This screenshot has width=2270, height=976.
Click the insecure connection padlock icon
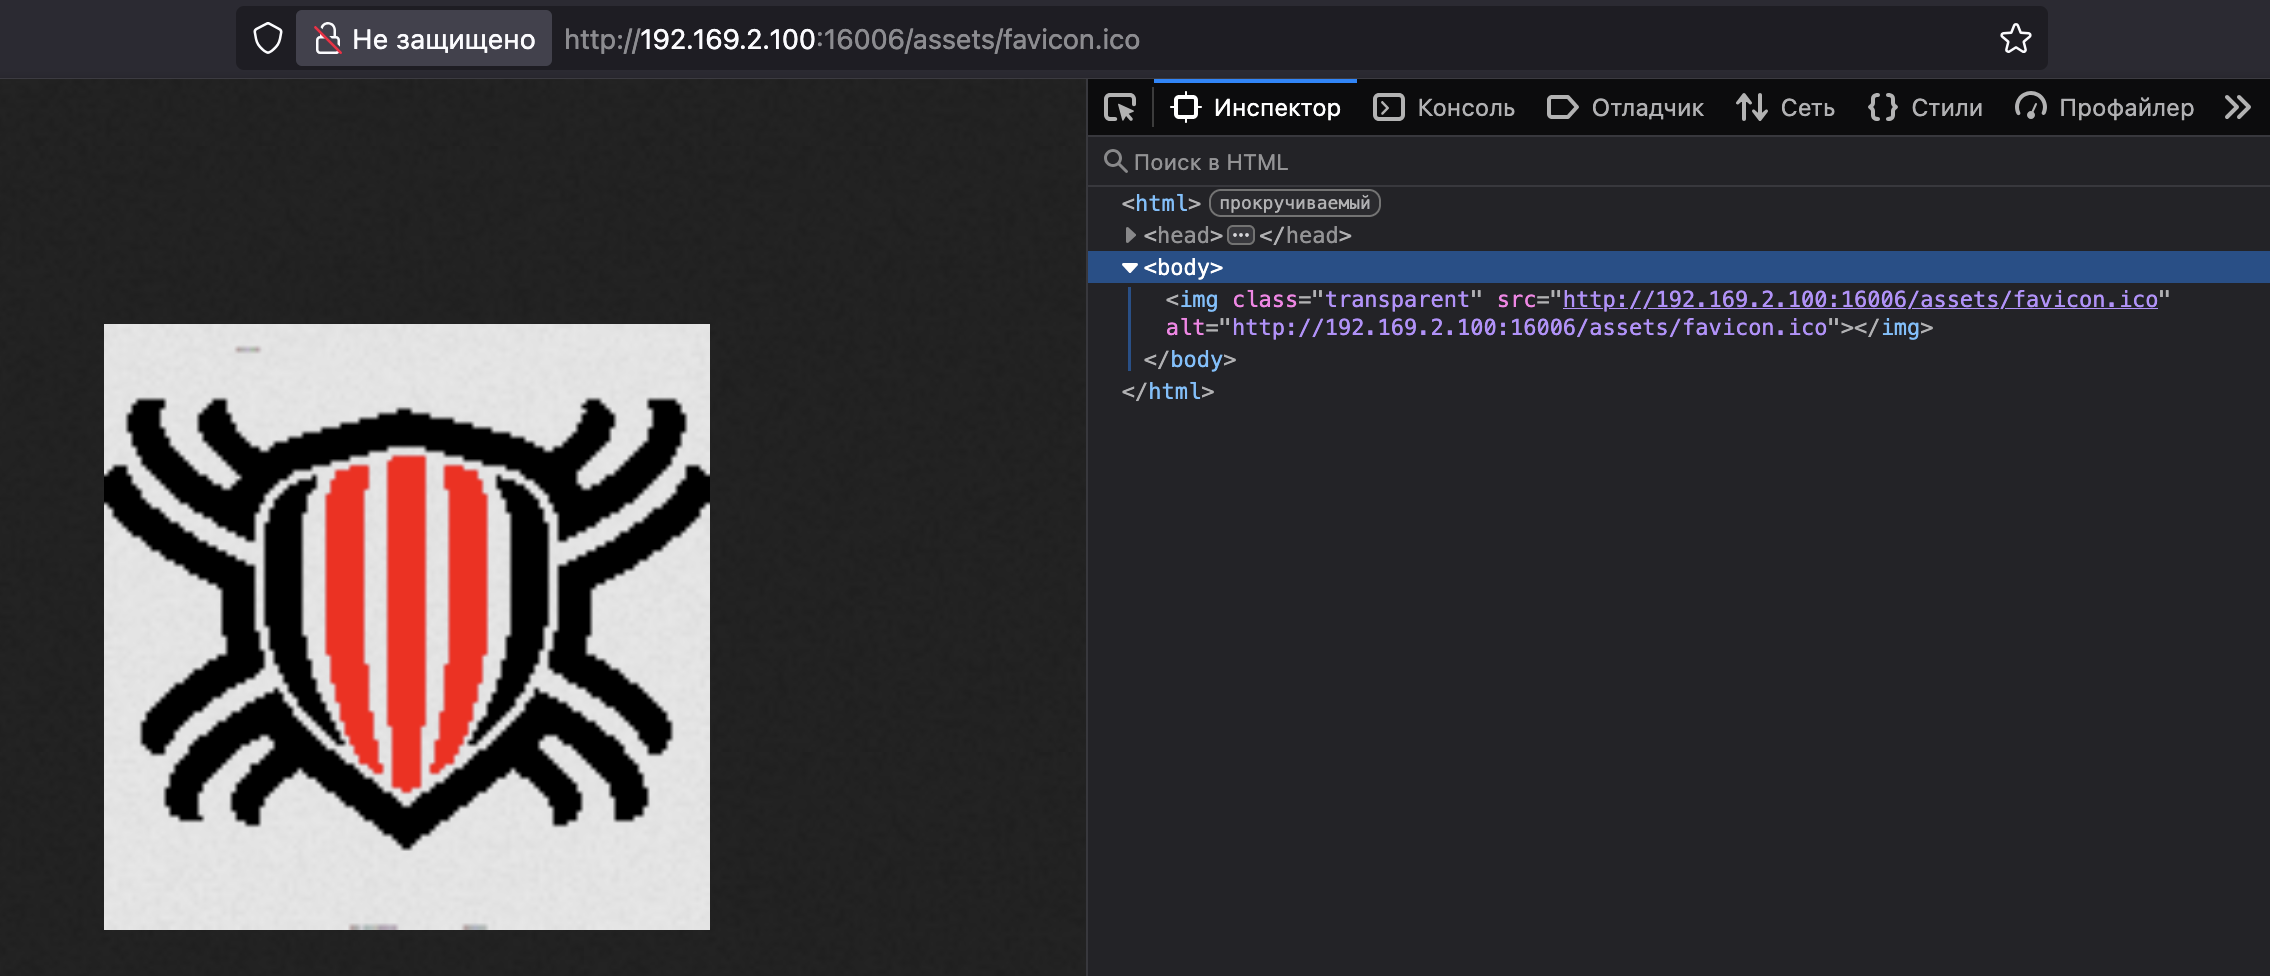pos(327,39)
